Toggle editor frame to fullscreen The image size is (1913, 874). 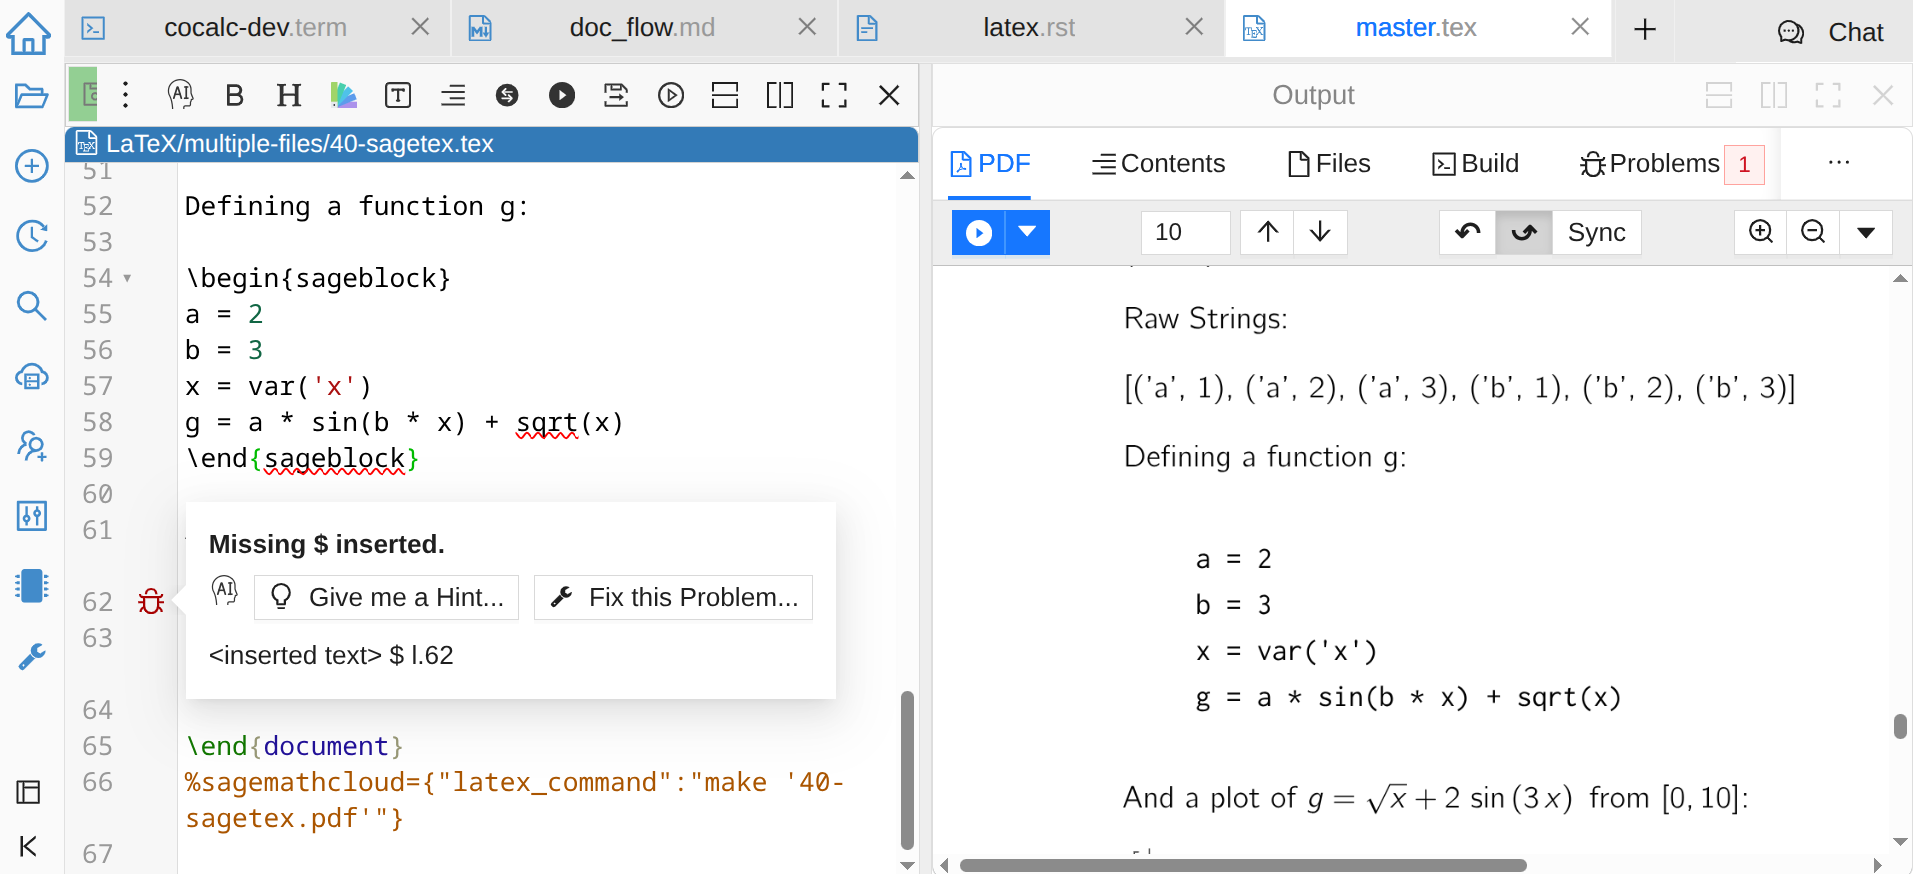[x=834, y=95]
